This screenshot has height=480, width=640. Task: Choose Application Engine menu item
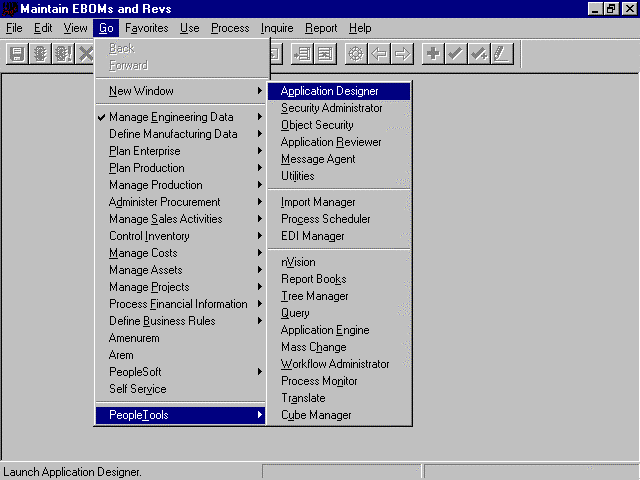pyautogui.click(x=339, y=330)
